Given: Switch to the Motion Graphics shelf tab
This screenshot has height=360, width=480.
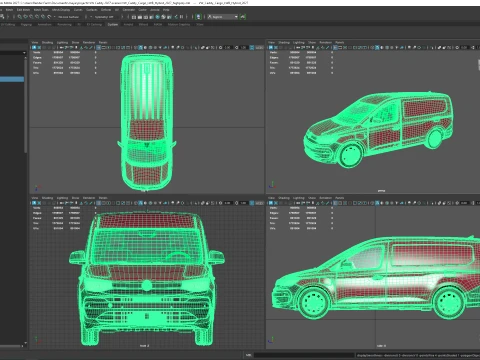Looking at the screenshot, I should [179, 24].
